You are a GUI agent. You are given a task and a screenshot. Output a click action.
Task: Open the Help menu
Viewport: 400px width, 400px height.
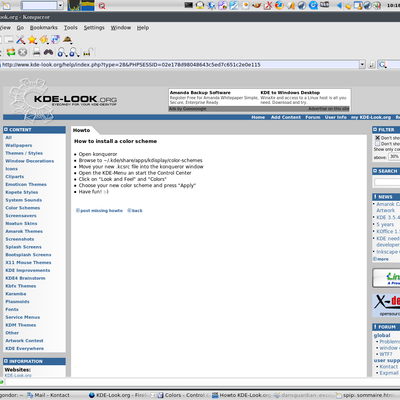point(143,28)
